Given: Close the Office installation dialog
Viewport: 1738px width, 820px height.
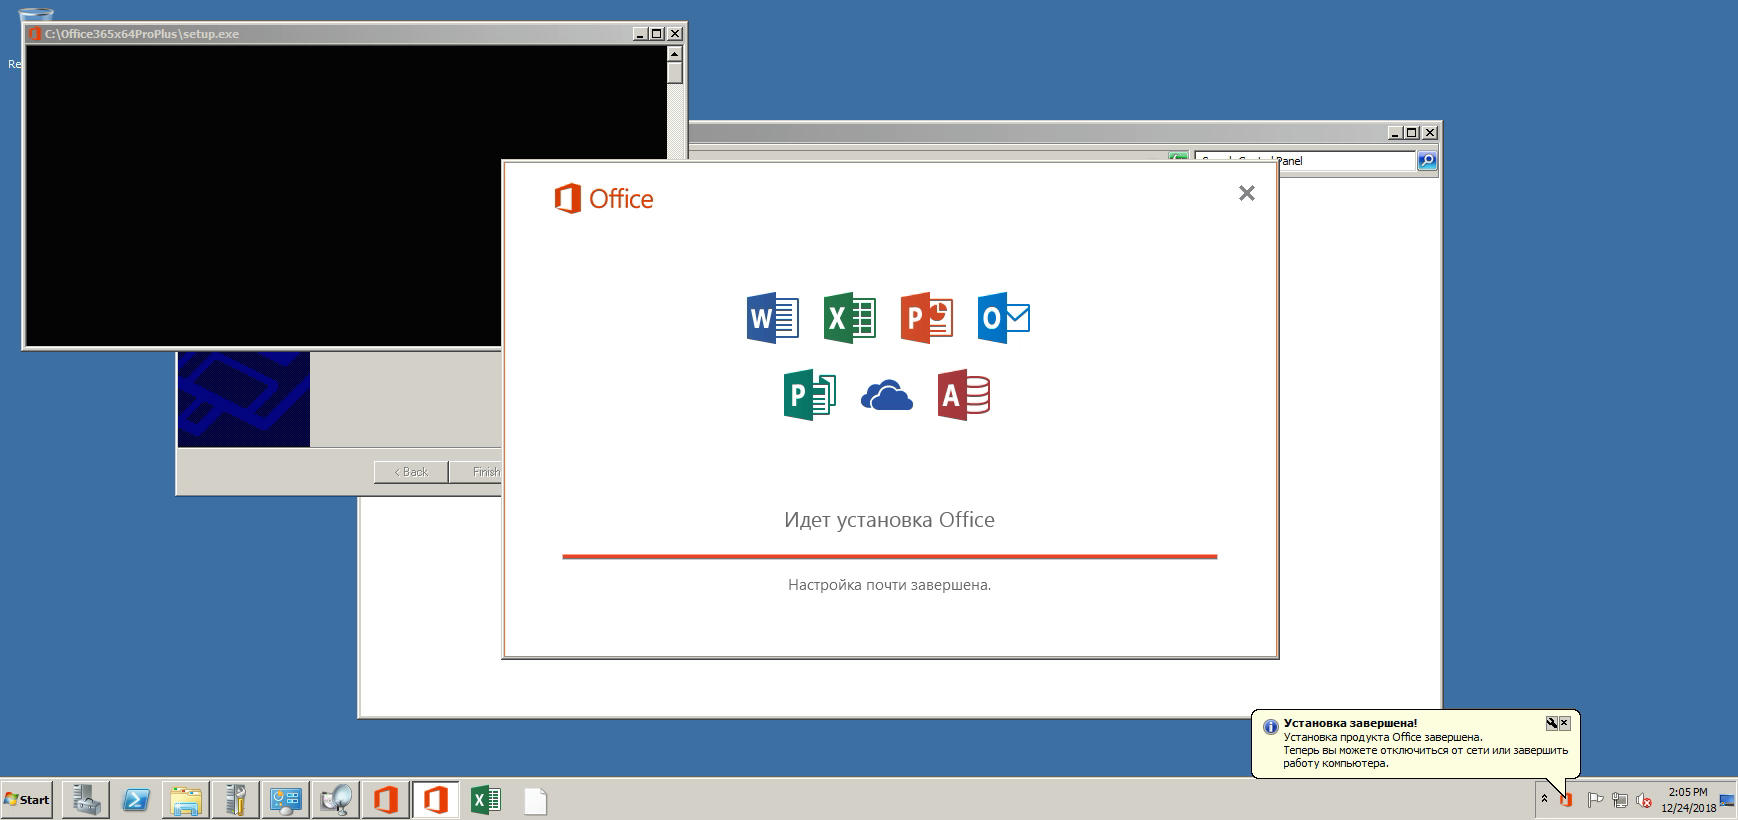Looking at the screenshot, I should [1246, 193].
